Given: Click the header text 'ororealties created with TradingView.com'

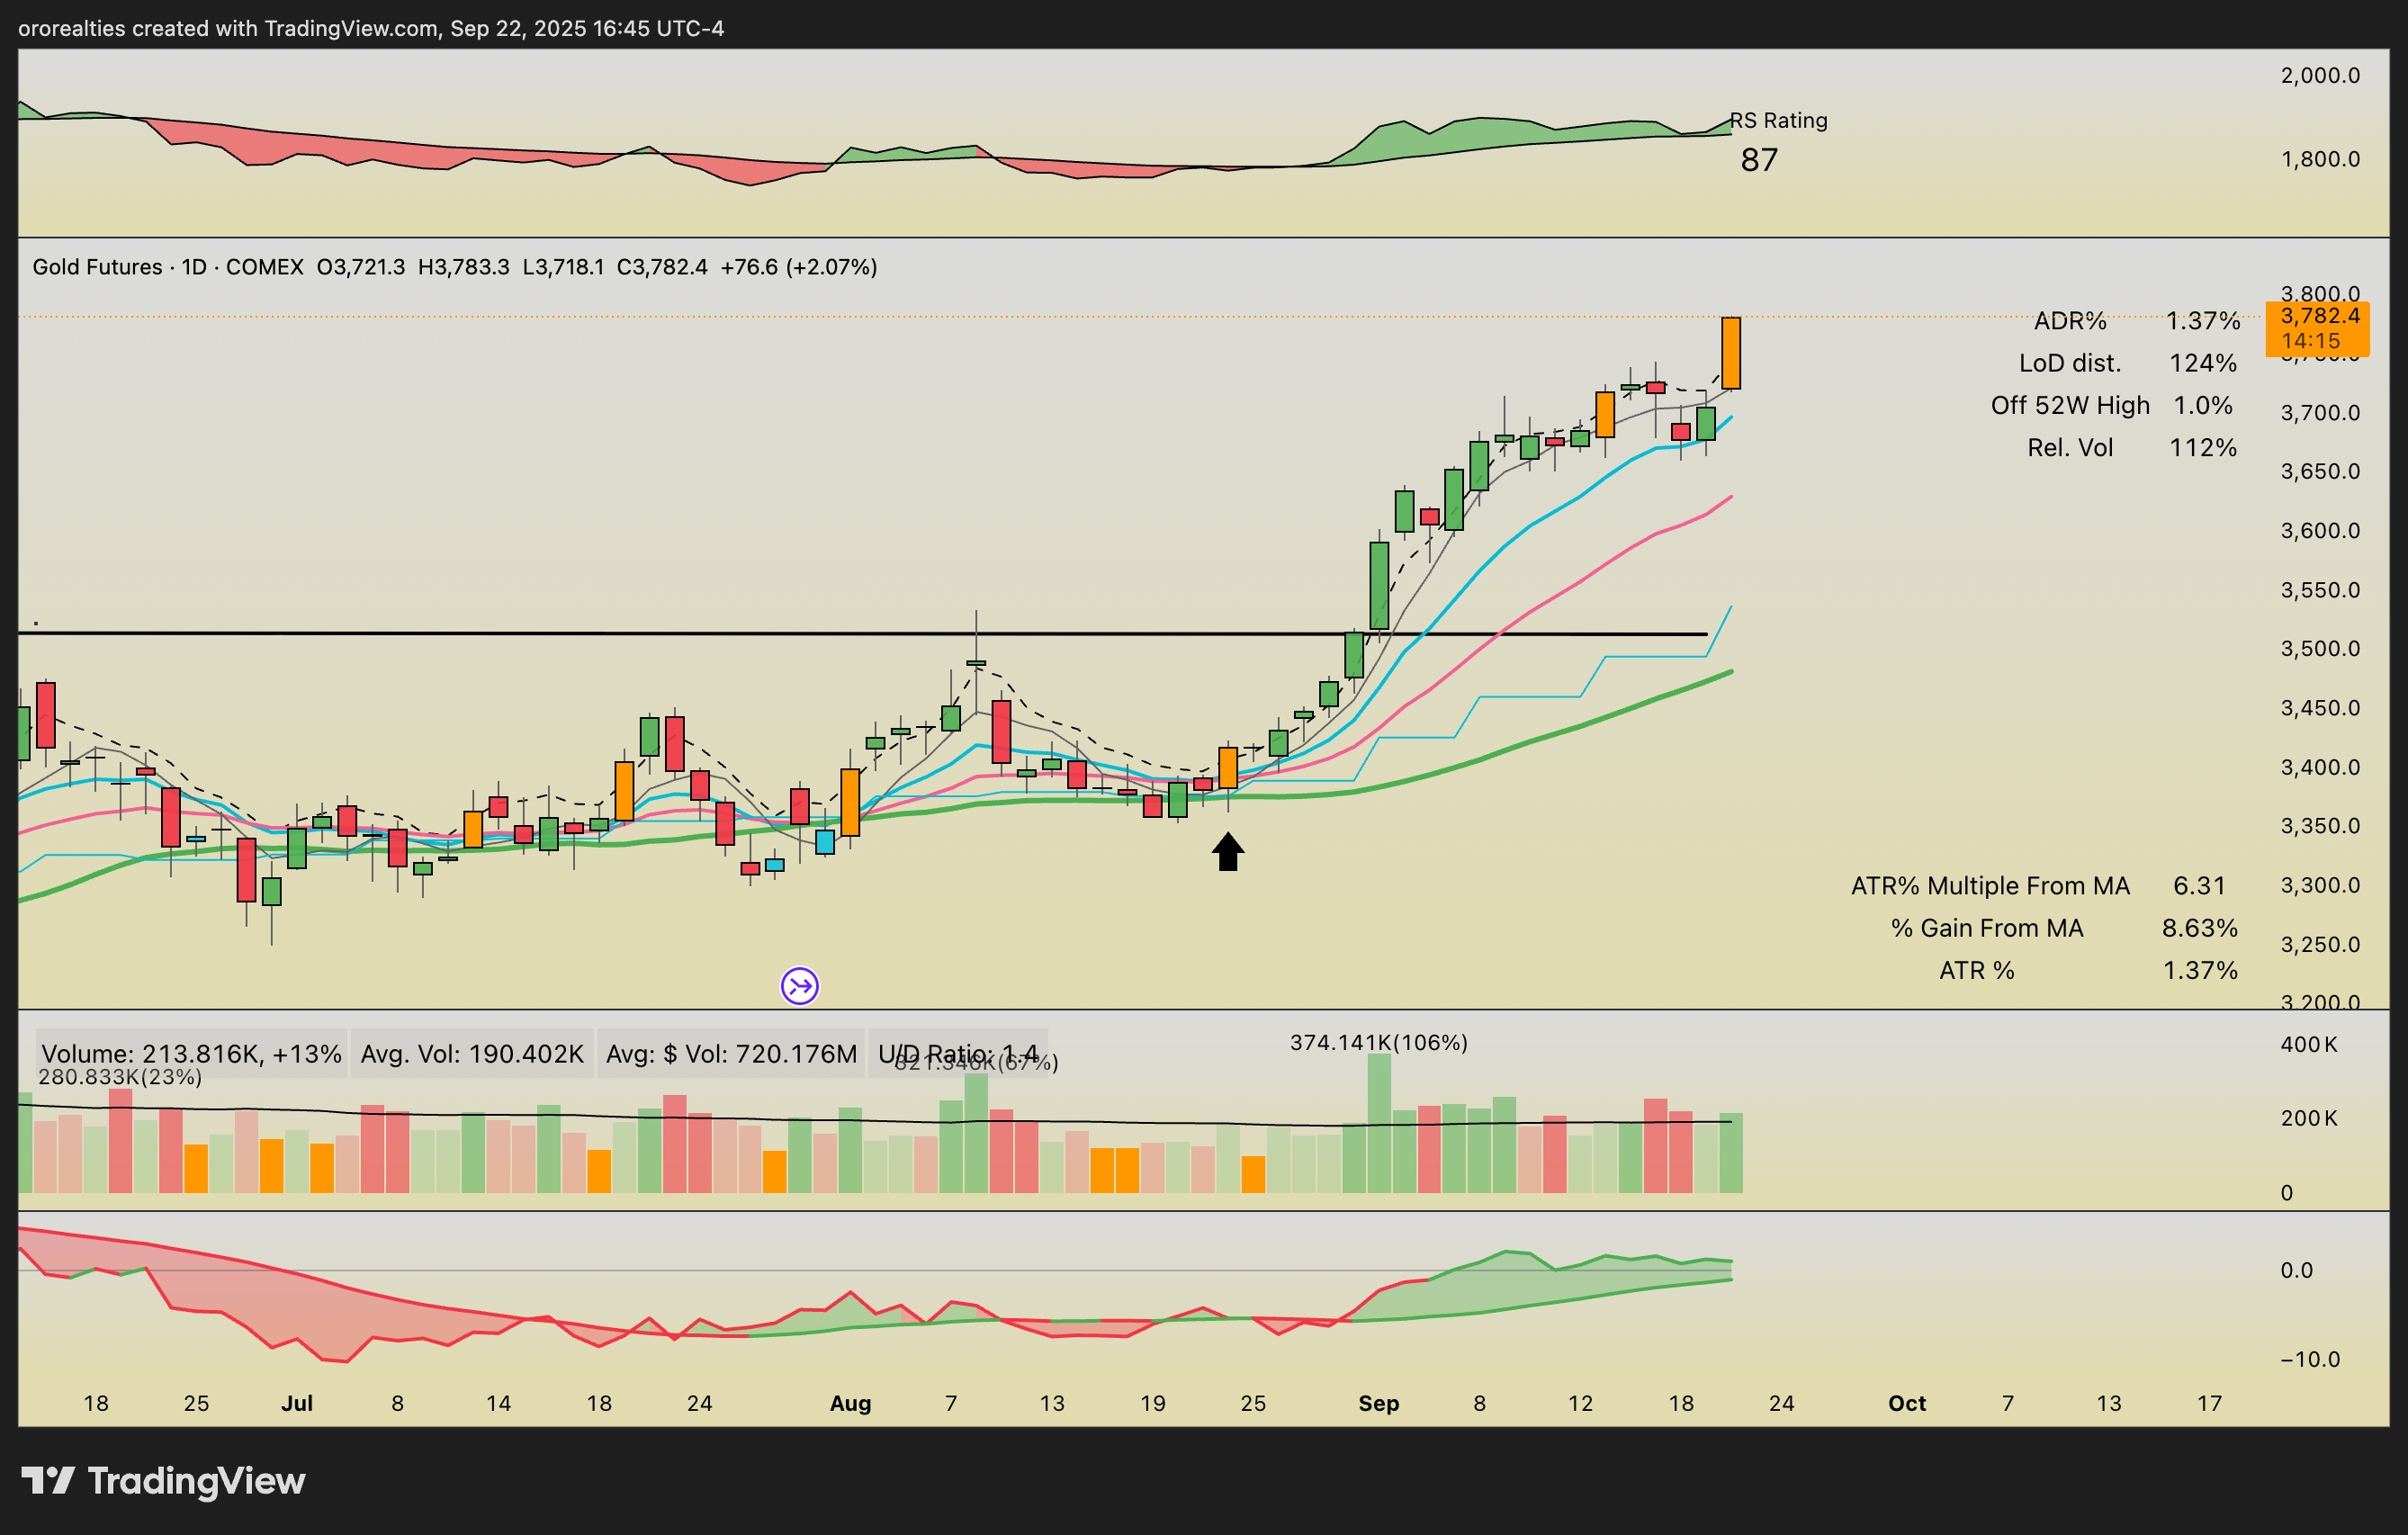Looking at the screenshot, I should (228, 28).
